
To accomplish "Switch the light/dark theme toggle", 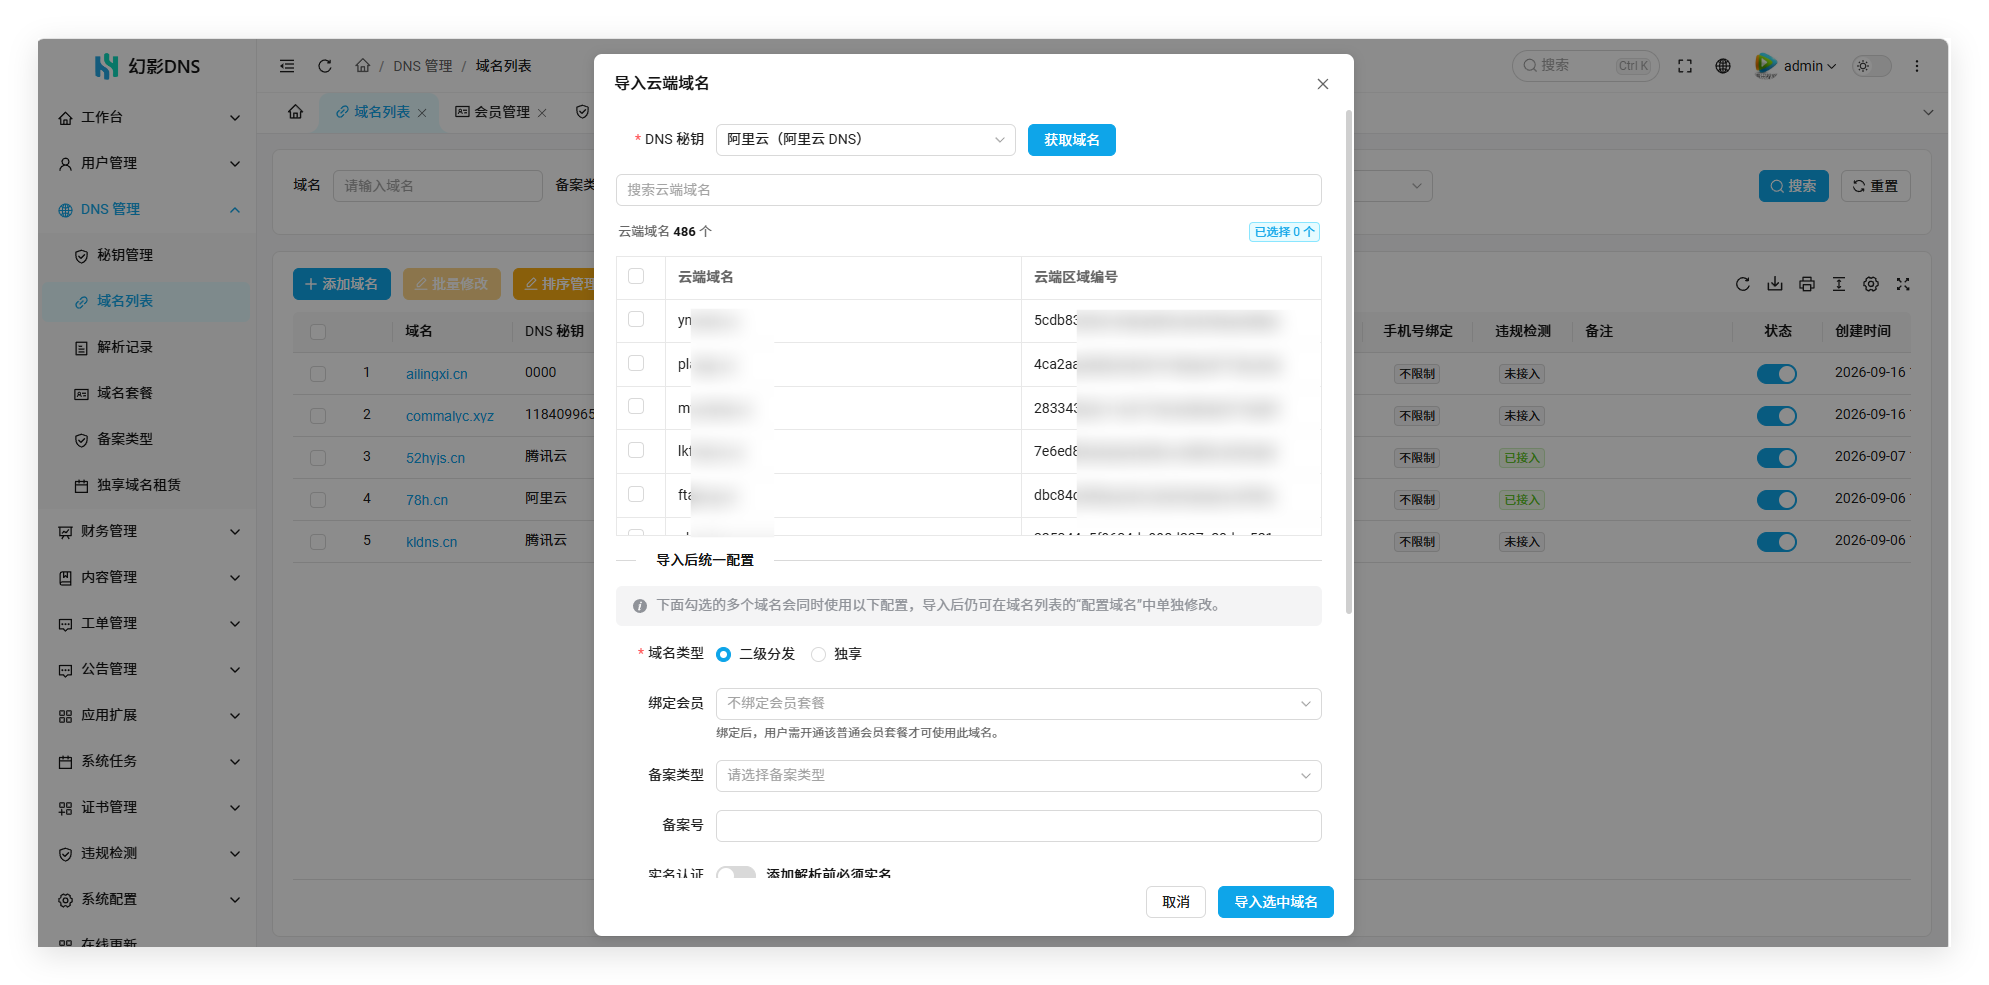I will [1872, 66].
